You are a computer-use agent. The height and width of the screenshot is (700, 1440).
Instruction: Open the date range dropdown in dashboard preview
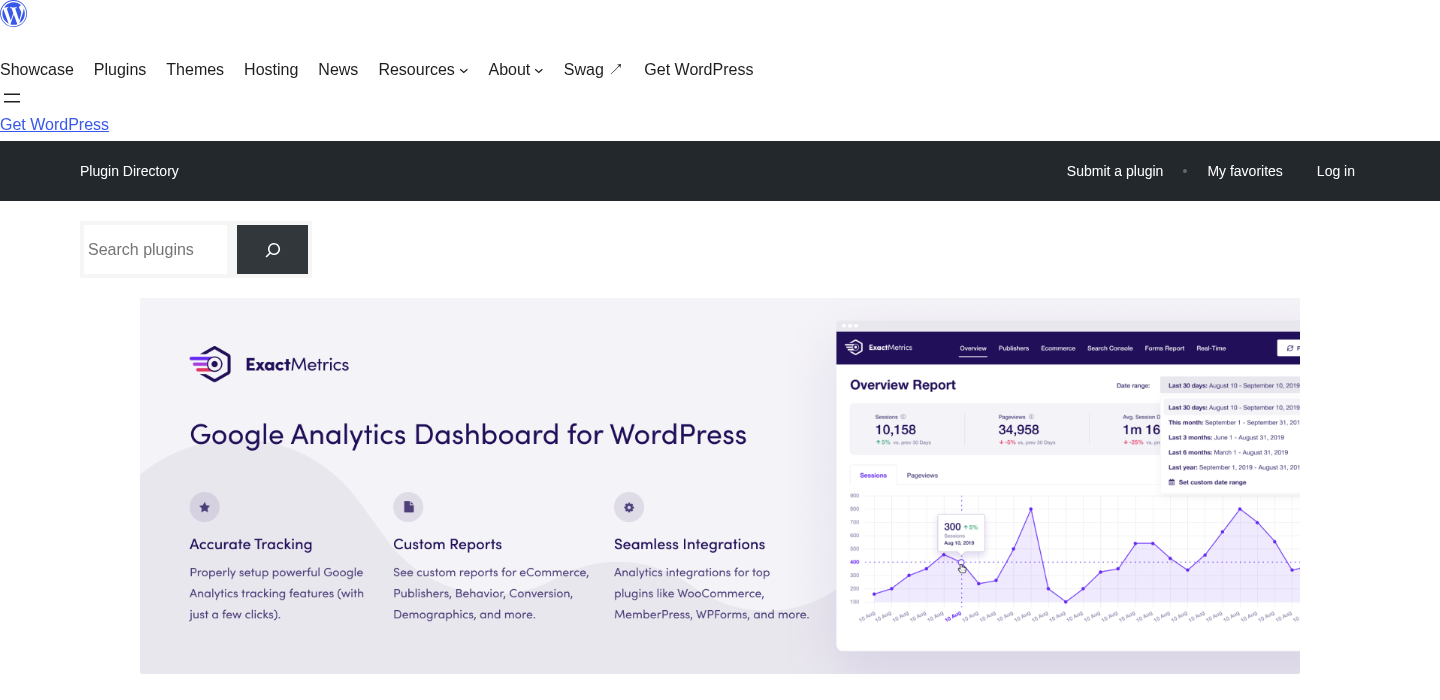(x=1230, y=385)
